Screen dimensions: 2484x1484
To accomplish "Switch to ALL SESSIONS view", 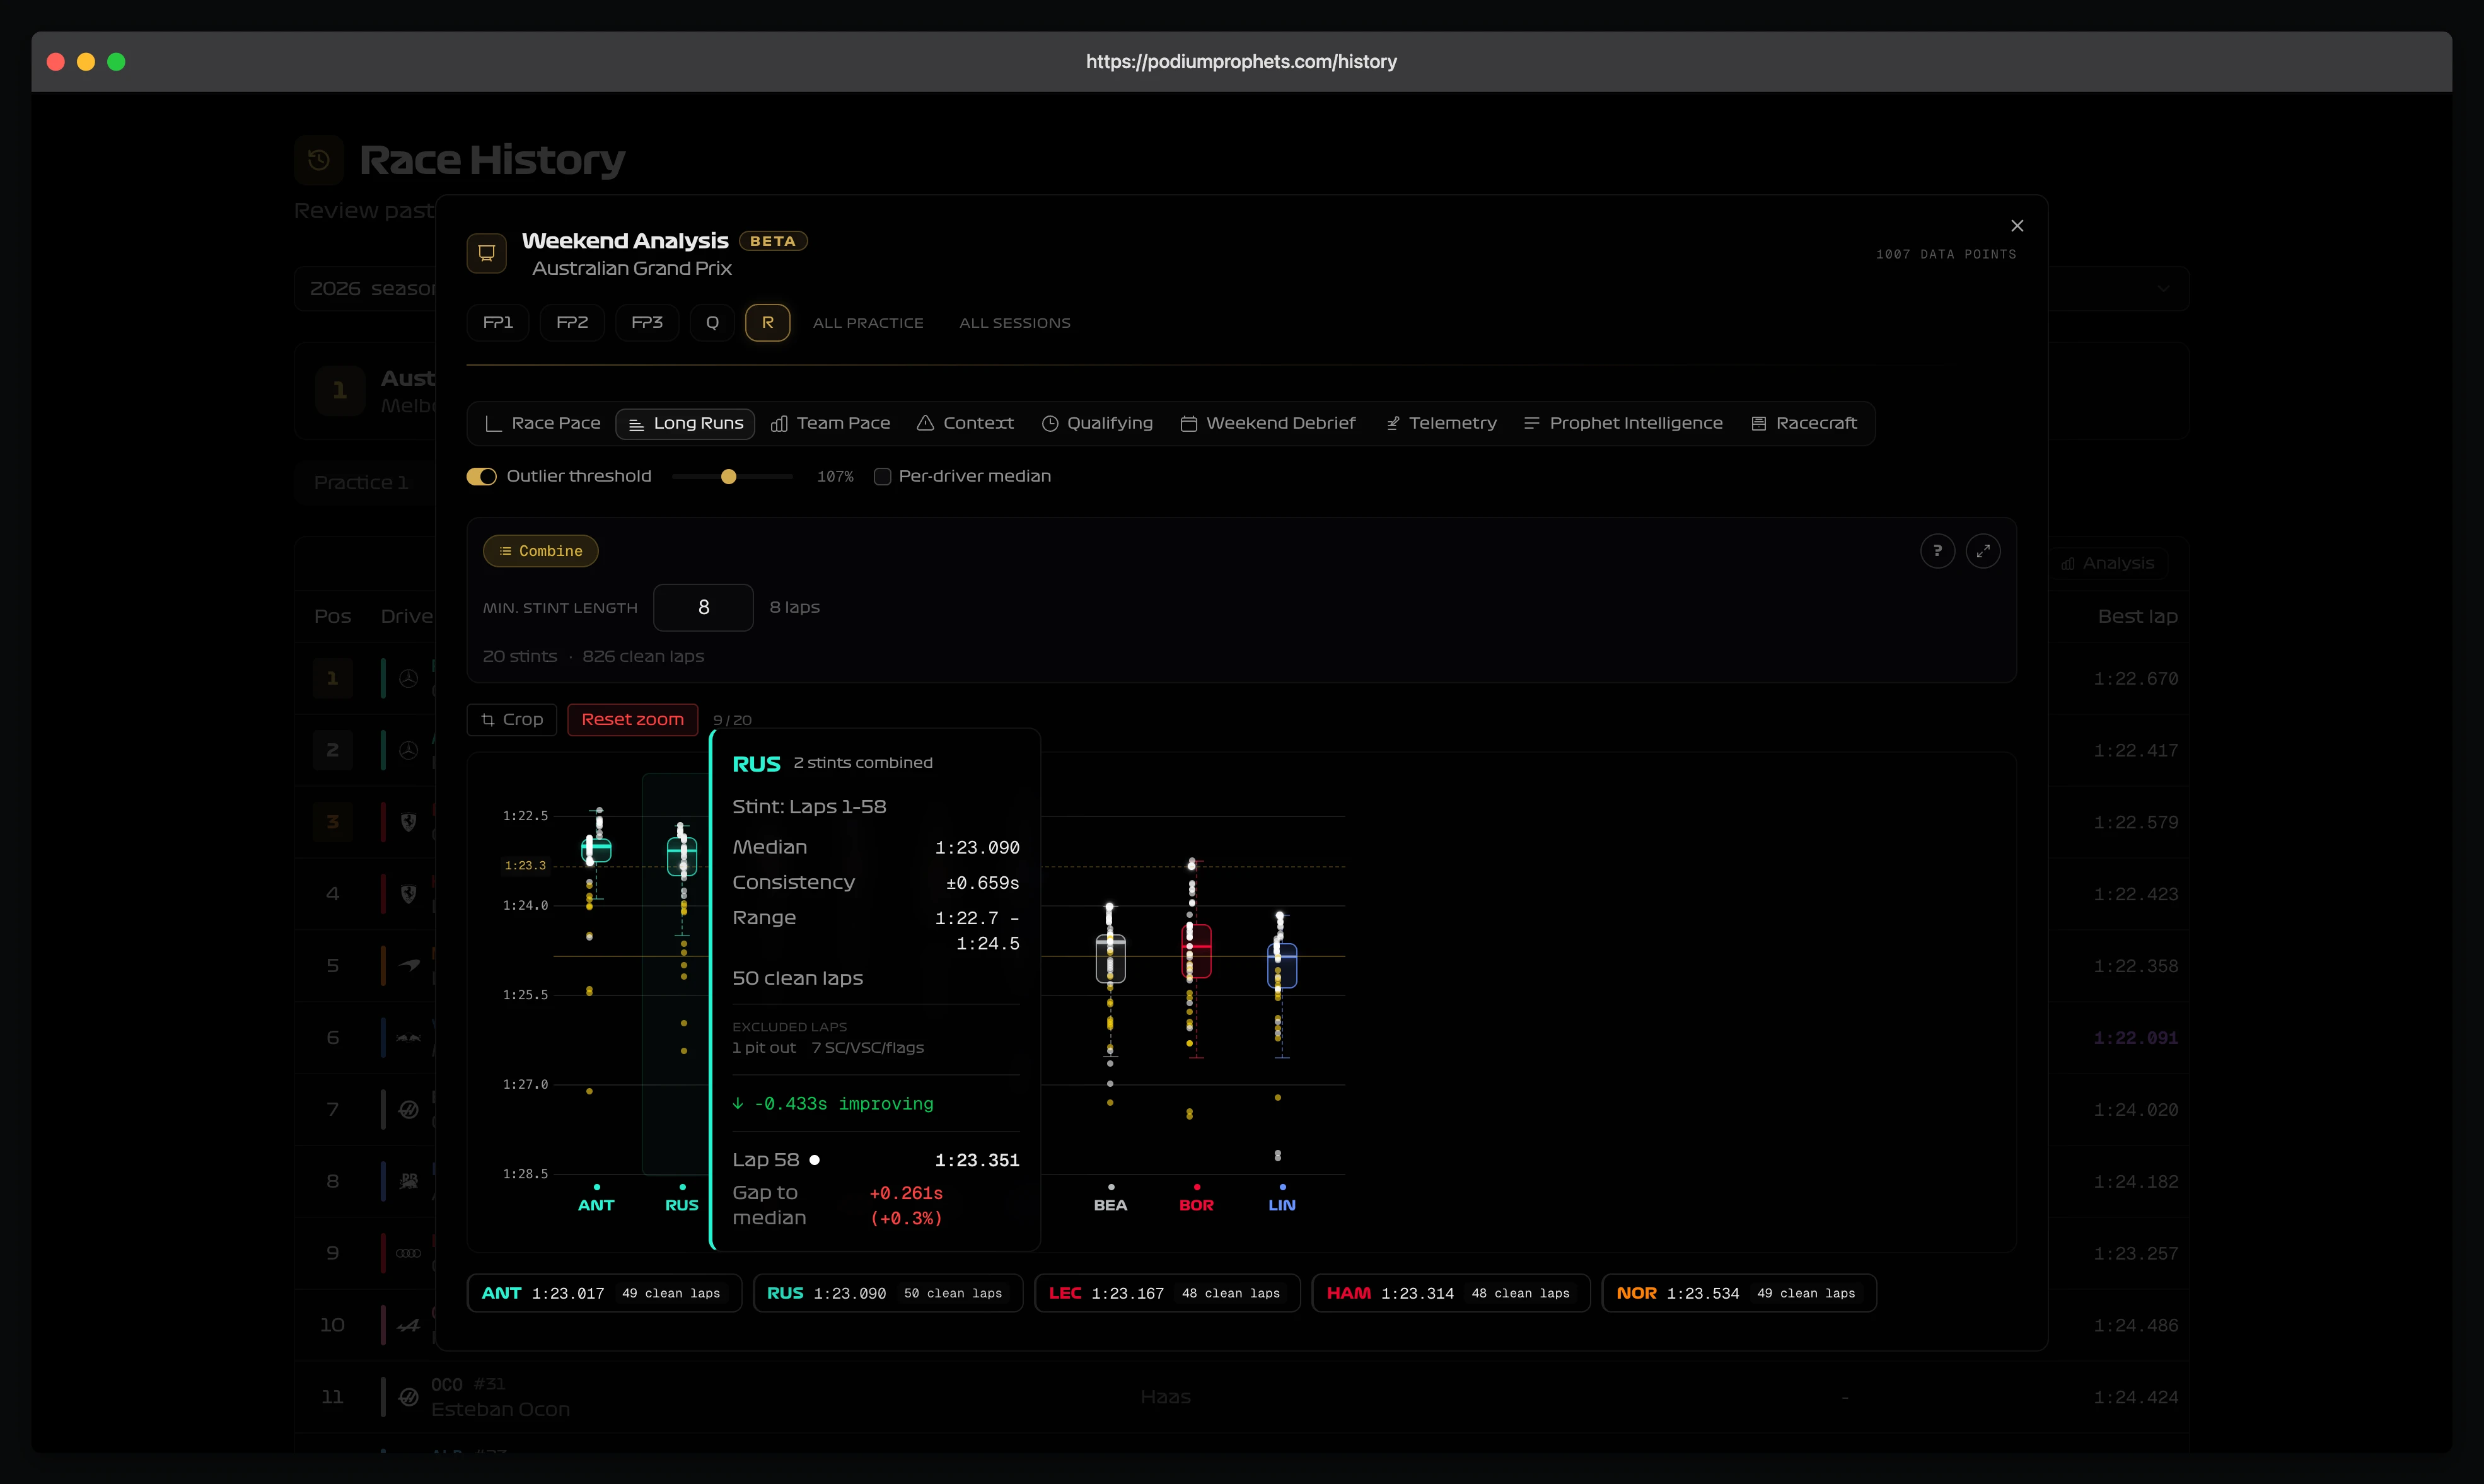I will pos(1014,323).
